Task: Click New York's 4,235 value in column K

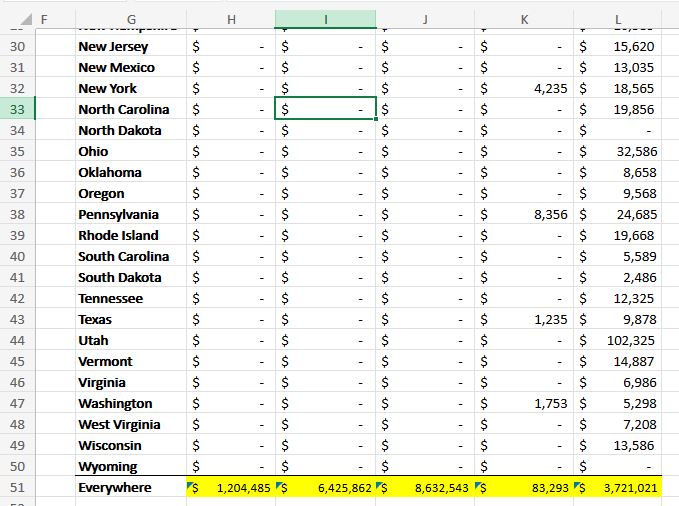Action: tap(524, 88)
